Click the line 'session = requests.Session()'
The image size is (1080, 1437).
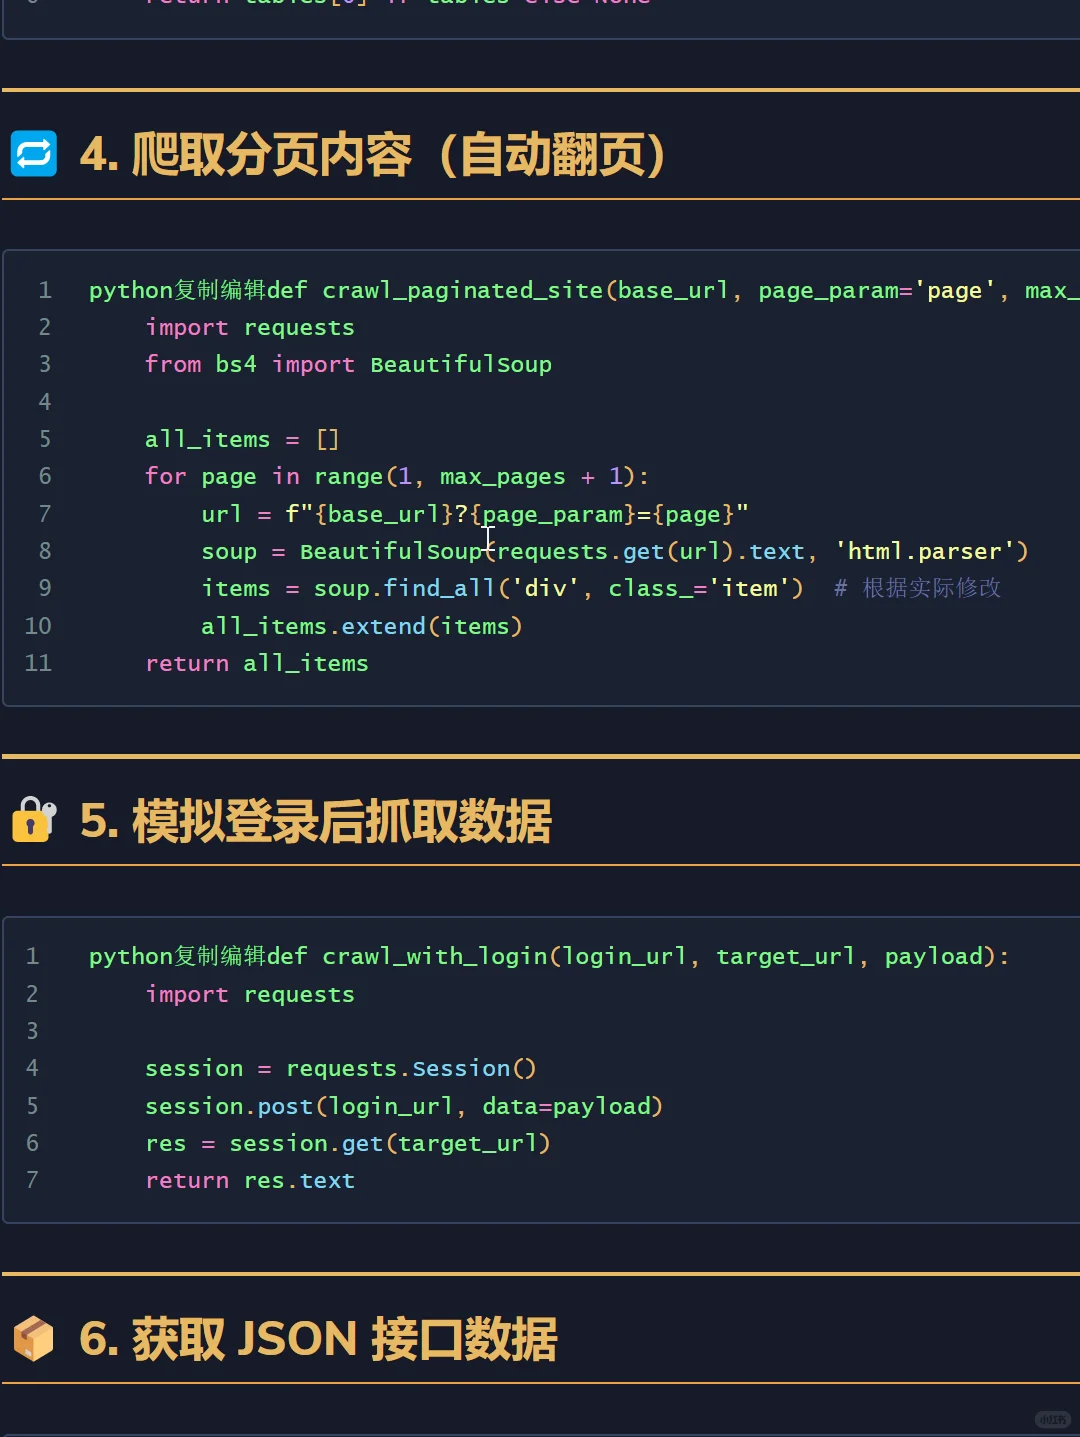click(341, 1069)
